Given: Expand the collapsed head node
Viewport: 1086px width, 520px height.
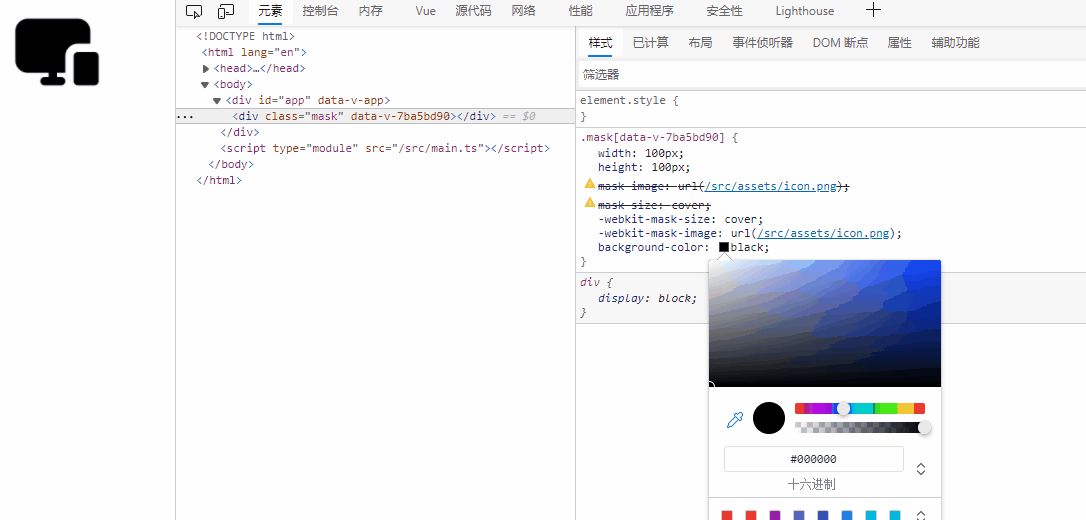Looking at the screenshot, I should 206,69.
